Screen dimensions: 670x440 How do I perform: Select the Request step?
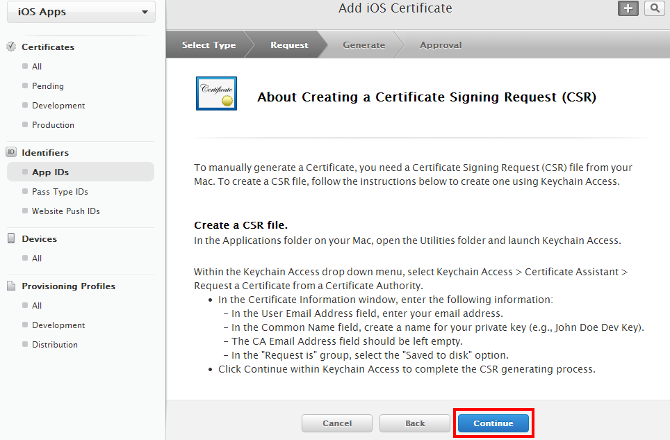[289, 45]
